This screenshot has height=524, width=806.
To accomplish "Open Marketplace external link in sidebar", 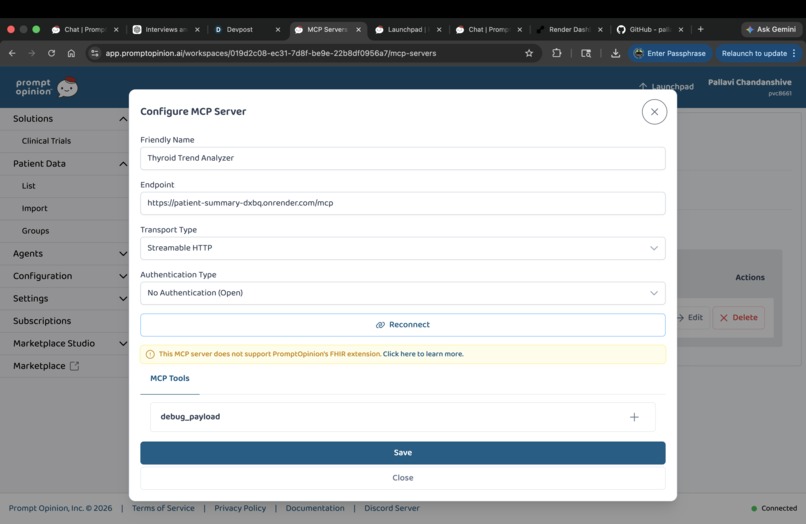I will coord(46,366).
